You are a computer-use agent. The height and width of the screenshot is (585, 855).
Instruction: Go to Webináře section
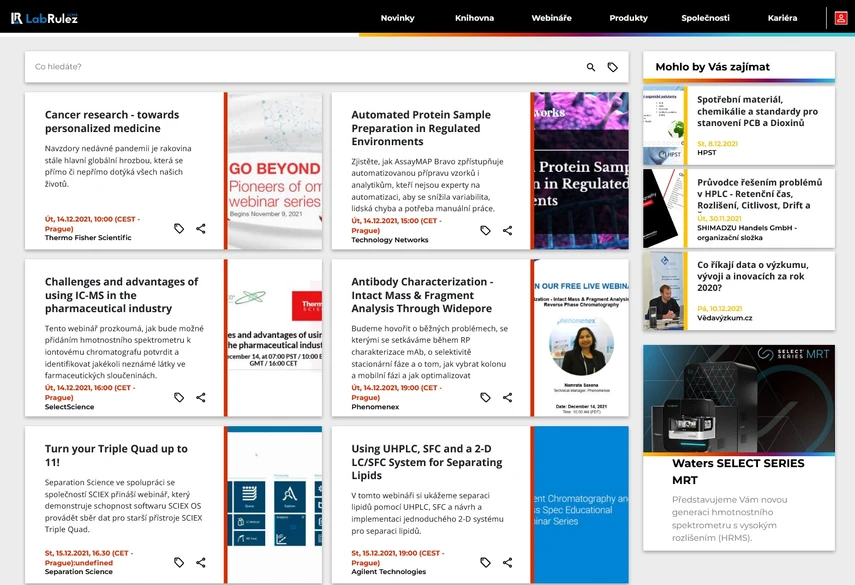[551, 18]
